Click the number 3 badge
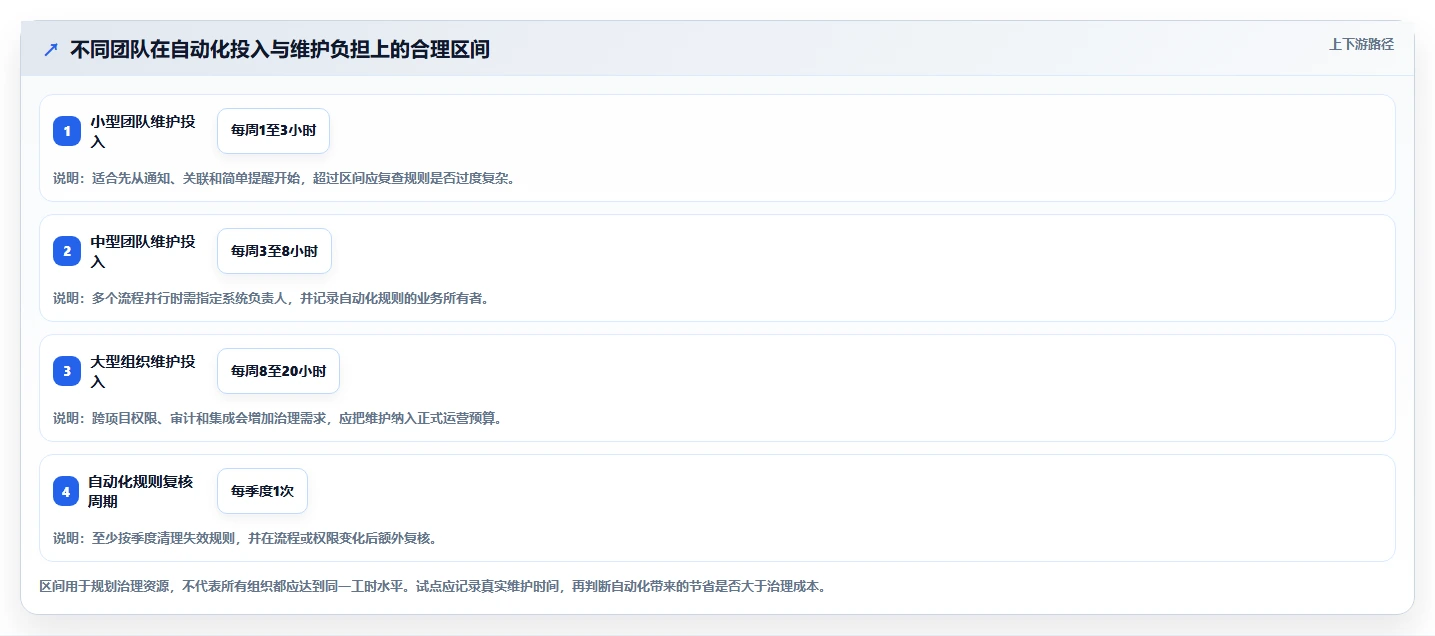Image resolution: width=1435 pixels, height=636 pixels. click(67, 371)
